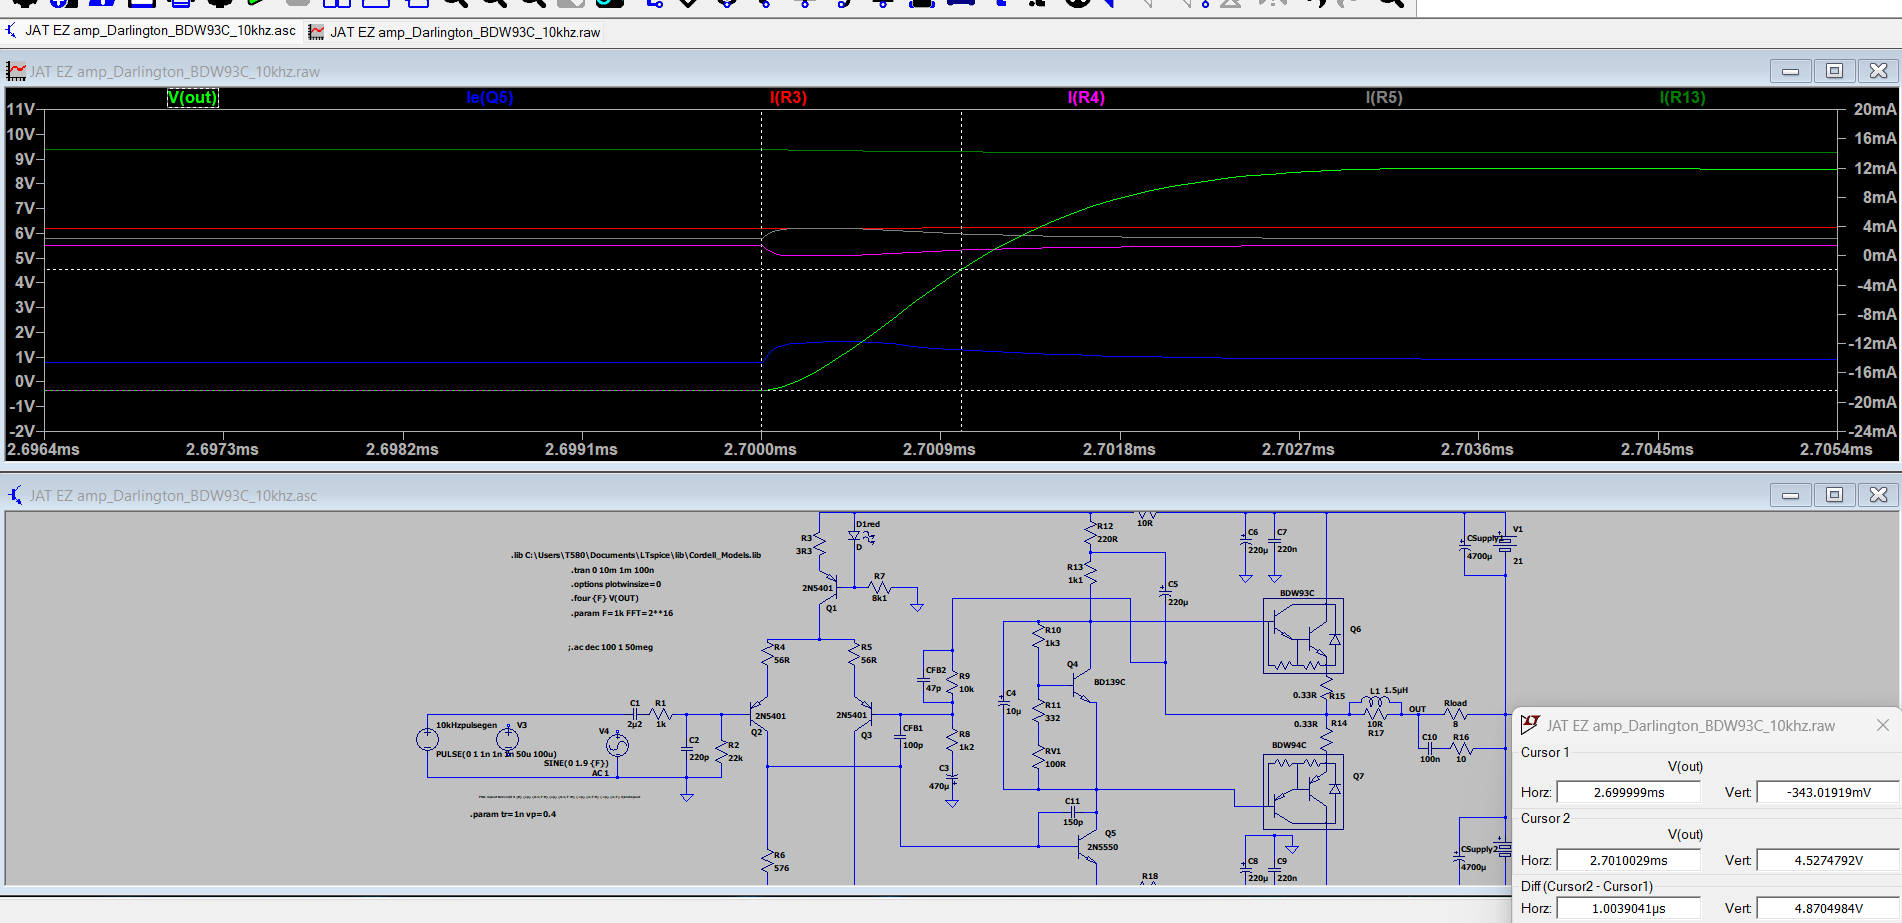Screen dimensions: 1902x923
Task: Minimize the .asc schematic sub-window
Action: [1790, 495]
